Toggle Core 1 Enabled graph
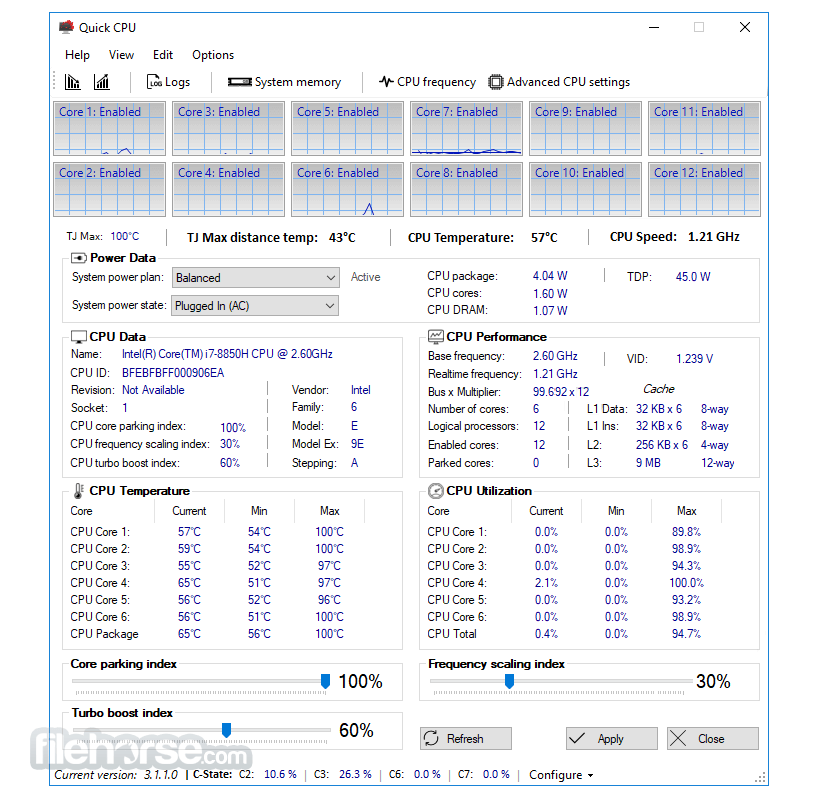Image resolution: width=820 pixels, height=800 pixels. [109, 129]
